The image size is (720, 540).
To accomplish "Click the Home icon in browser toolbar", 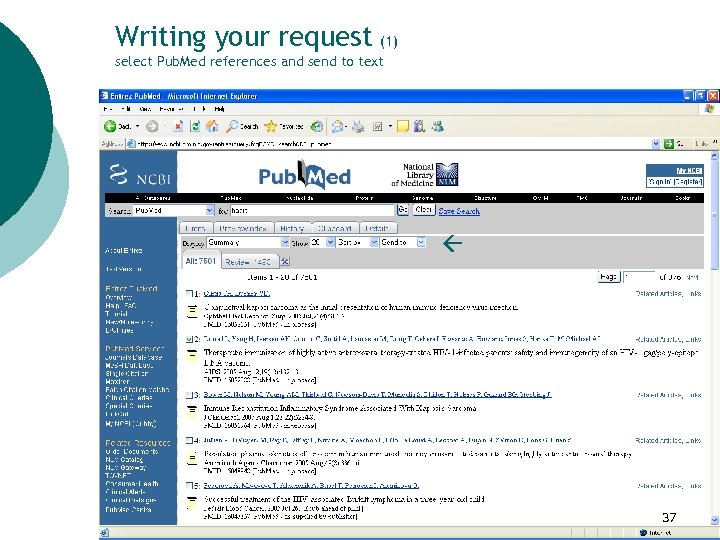I will [212, 126].
